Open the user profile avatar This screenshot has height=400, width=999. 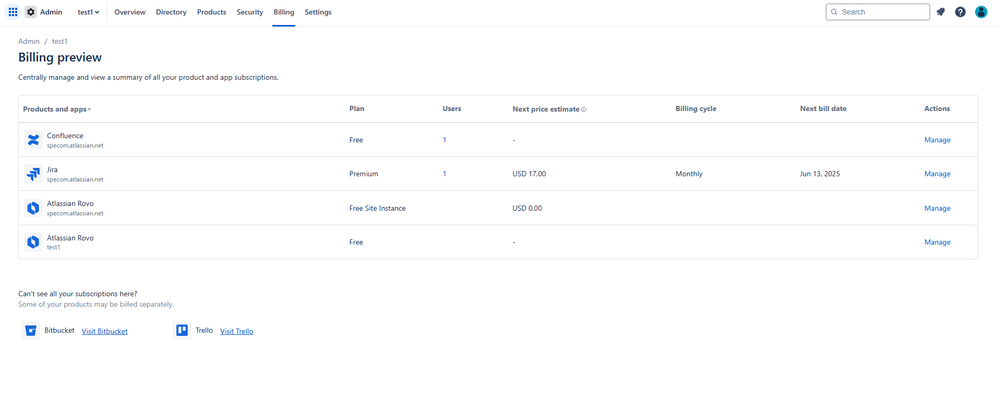(981, 12)
